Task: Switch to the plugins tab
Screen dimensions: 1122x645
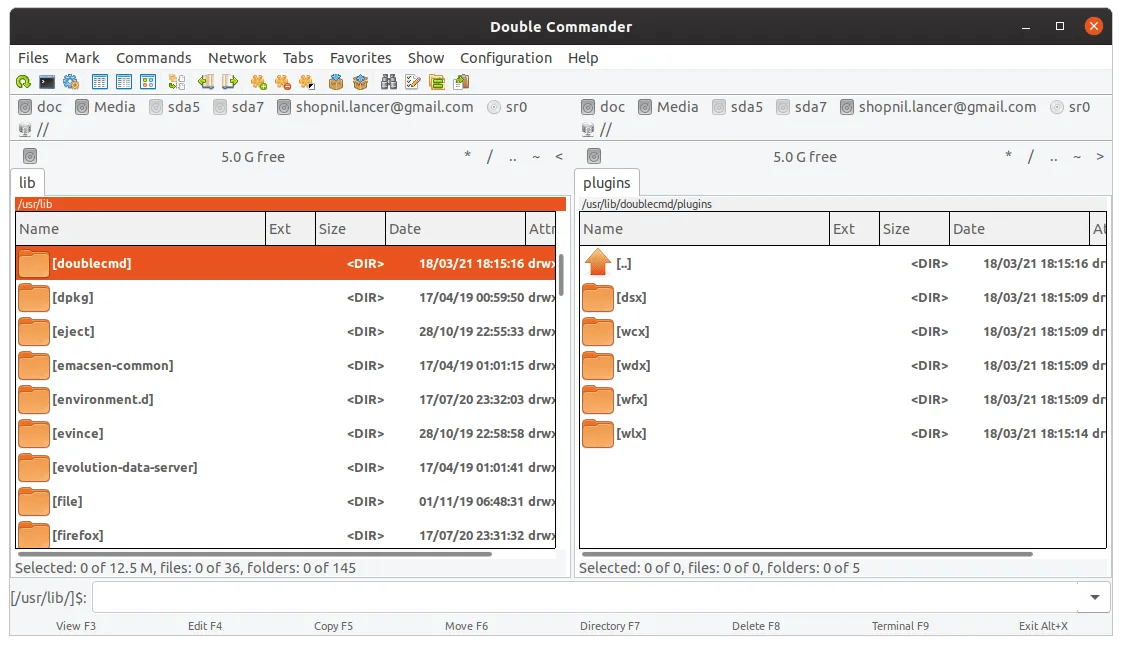Action: (607, 183)
